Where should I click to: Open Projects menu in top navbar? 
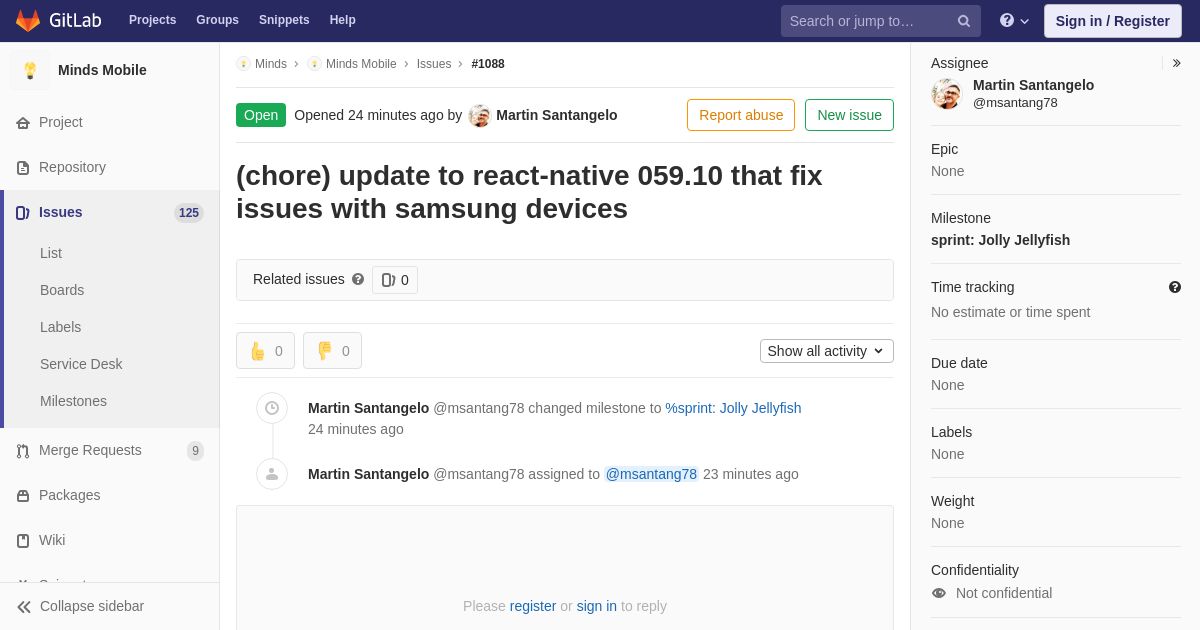click(x=152, y=20)
